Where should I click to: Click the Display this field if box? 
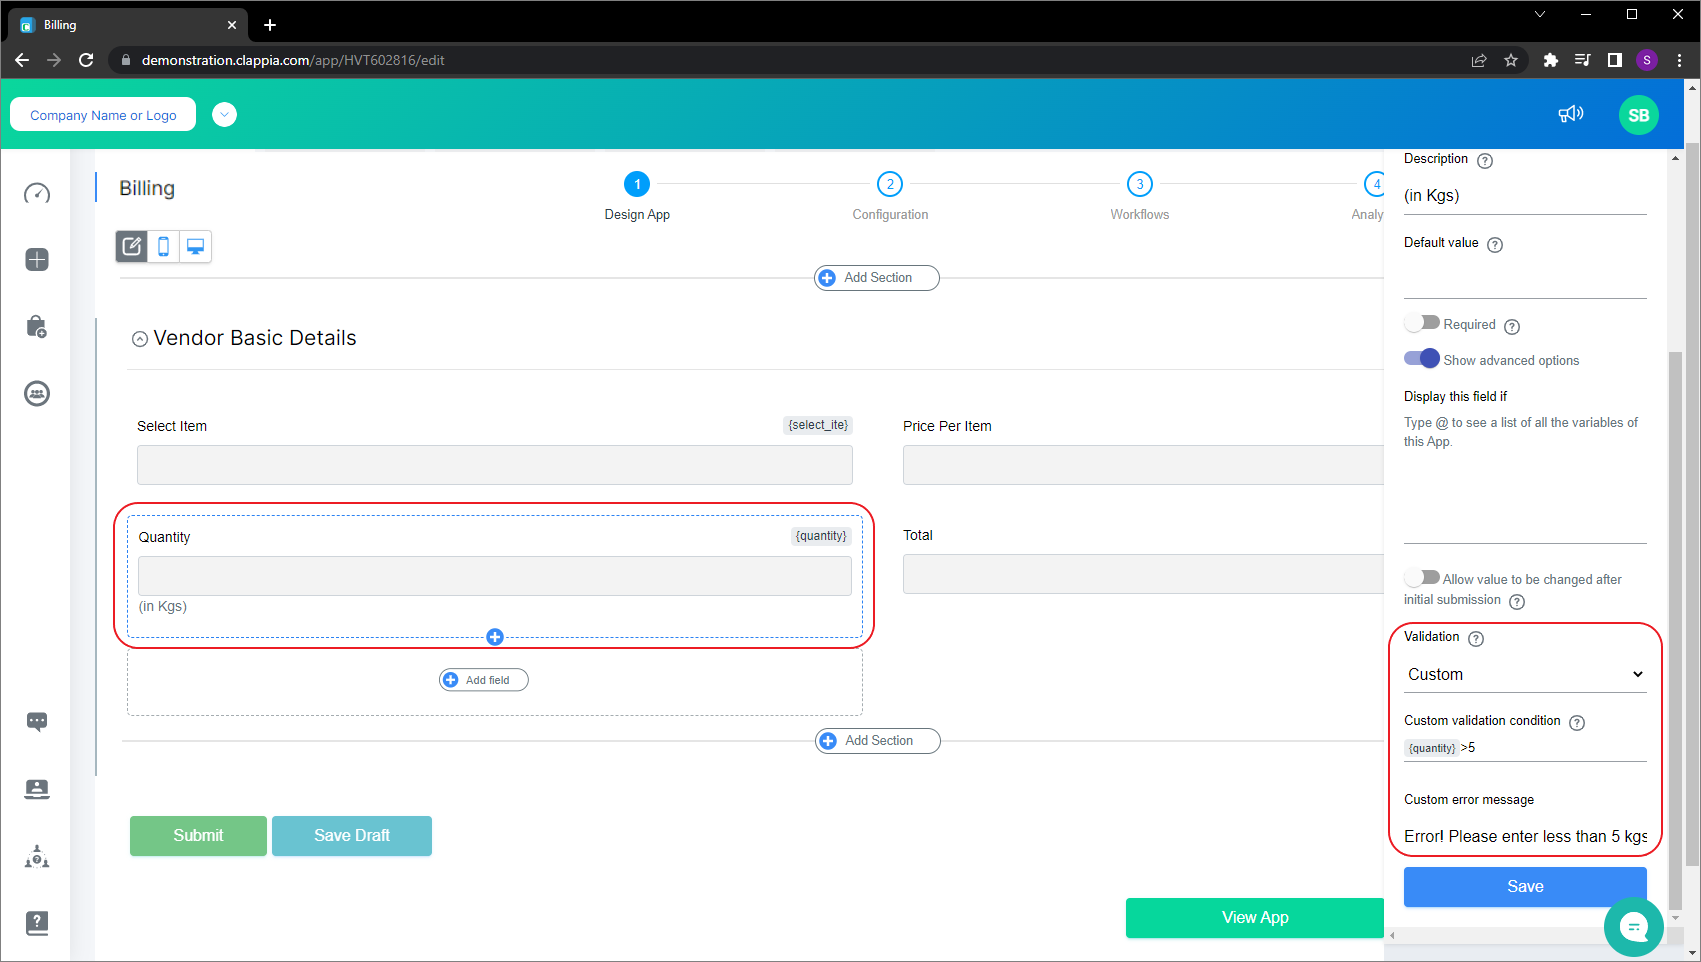(x=1525, y=477)
